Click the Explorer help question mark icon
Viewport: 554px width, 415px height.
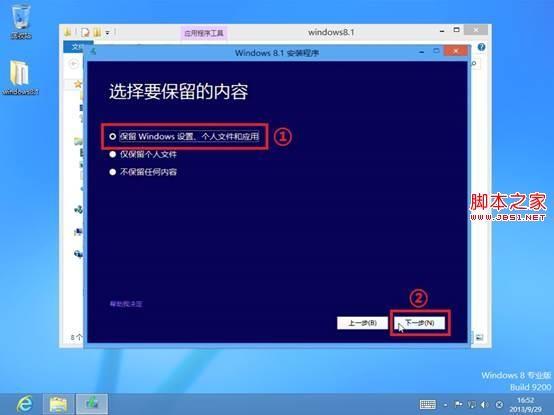(x=481, y=47)
